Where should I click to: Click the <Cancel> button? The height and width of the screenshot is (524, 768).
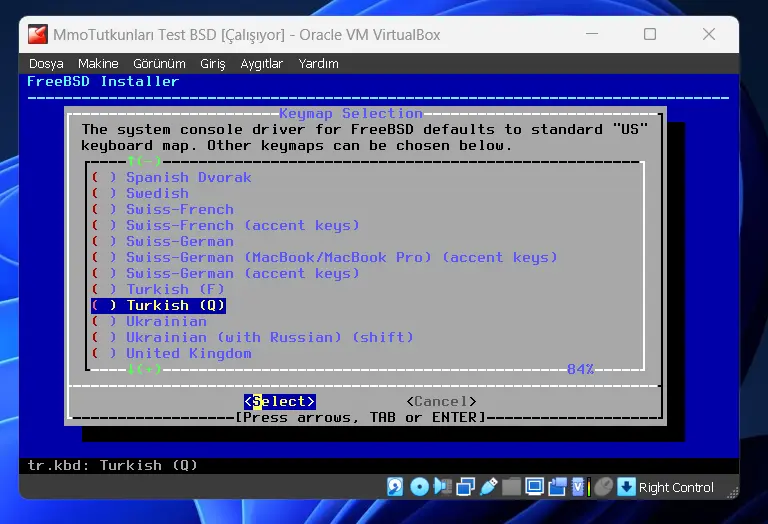[441, 402]
